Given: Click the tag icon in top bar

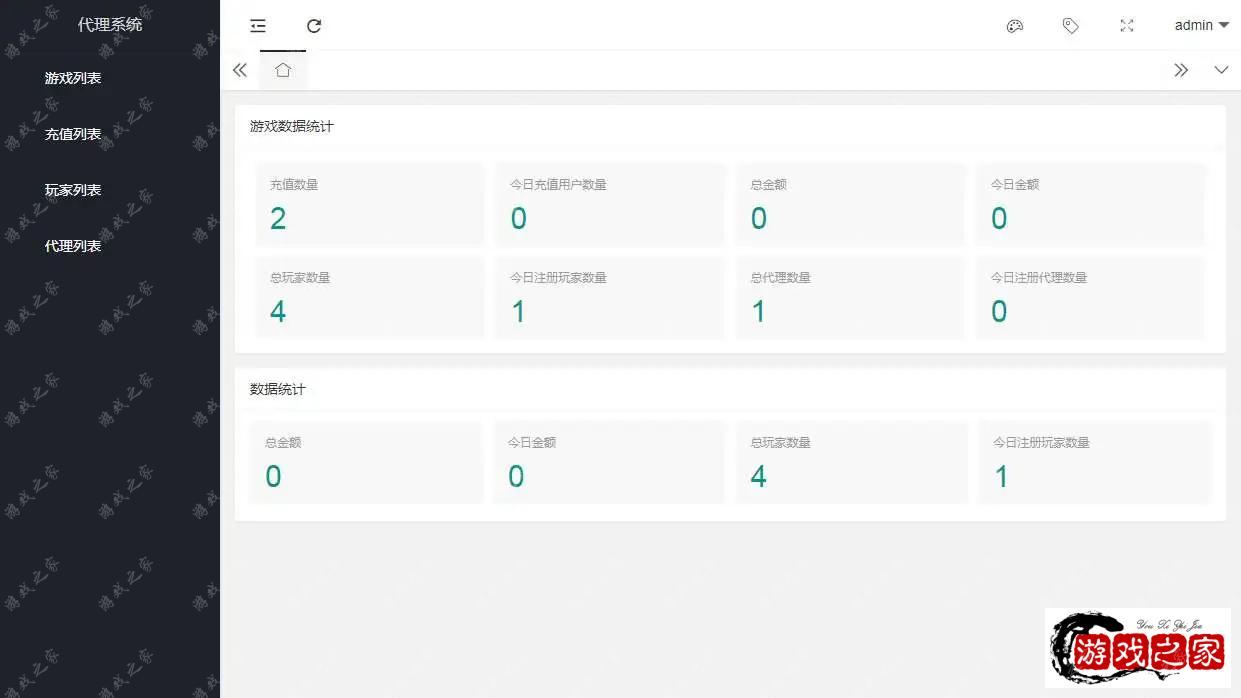Looking at the screenshot, I should coord(1070,26).
